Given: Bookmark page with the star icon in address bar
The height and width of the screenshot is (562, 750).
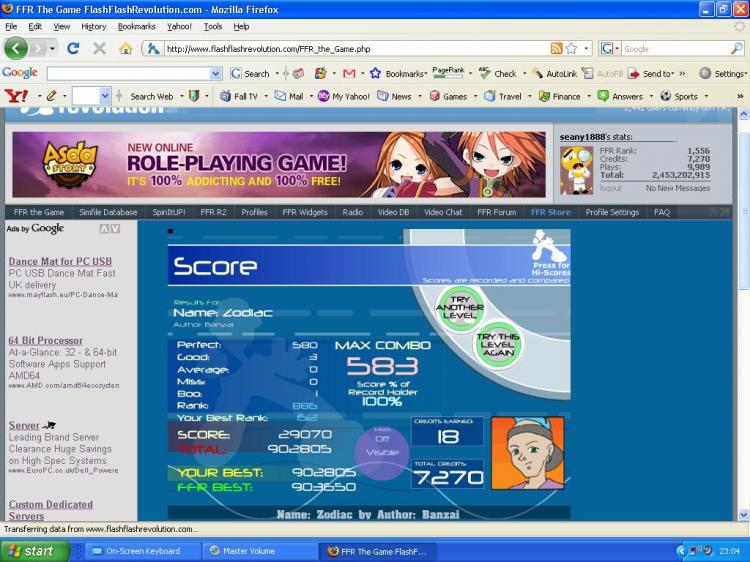Looking at the screenshot, I should click(x=572, y=48).
